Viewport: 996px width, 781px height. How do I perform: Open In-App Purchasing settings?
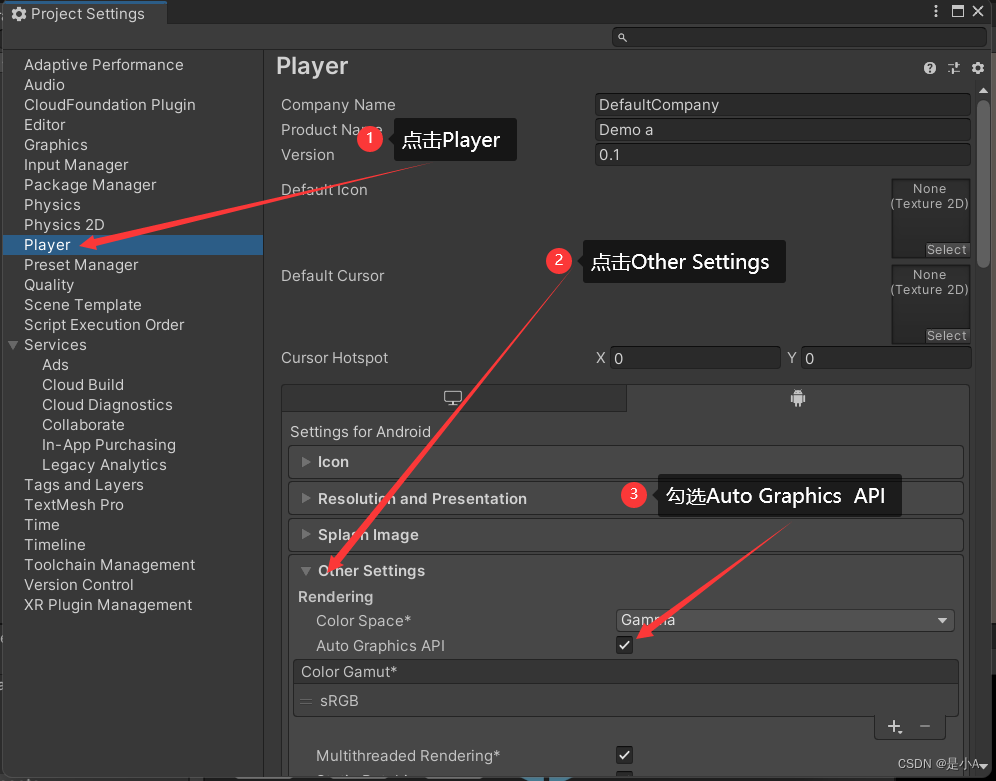(x=109, y=444)
